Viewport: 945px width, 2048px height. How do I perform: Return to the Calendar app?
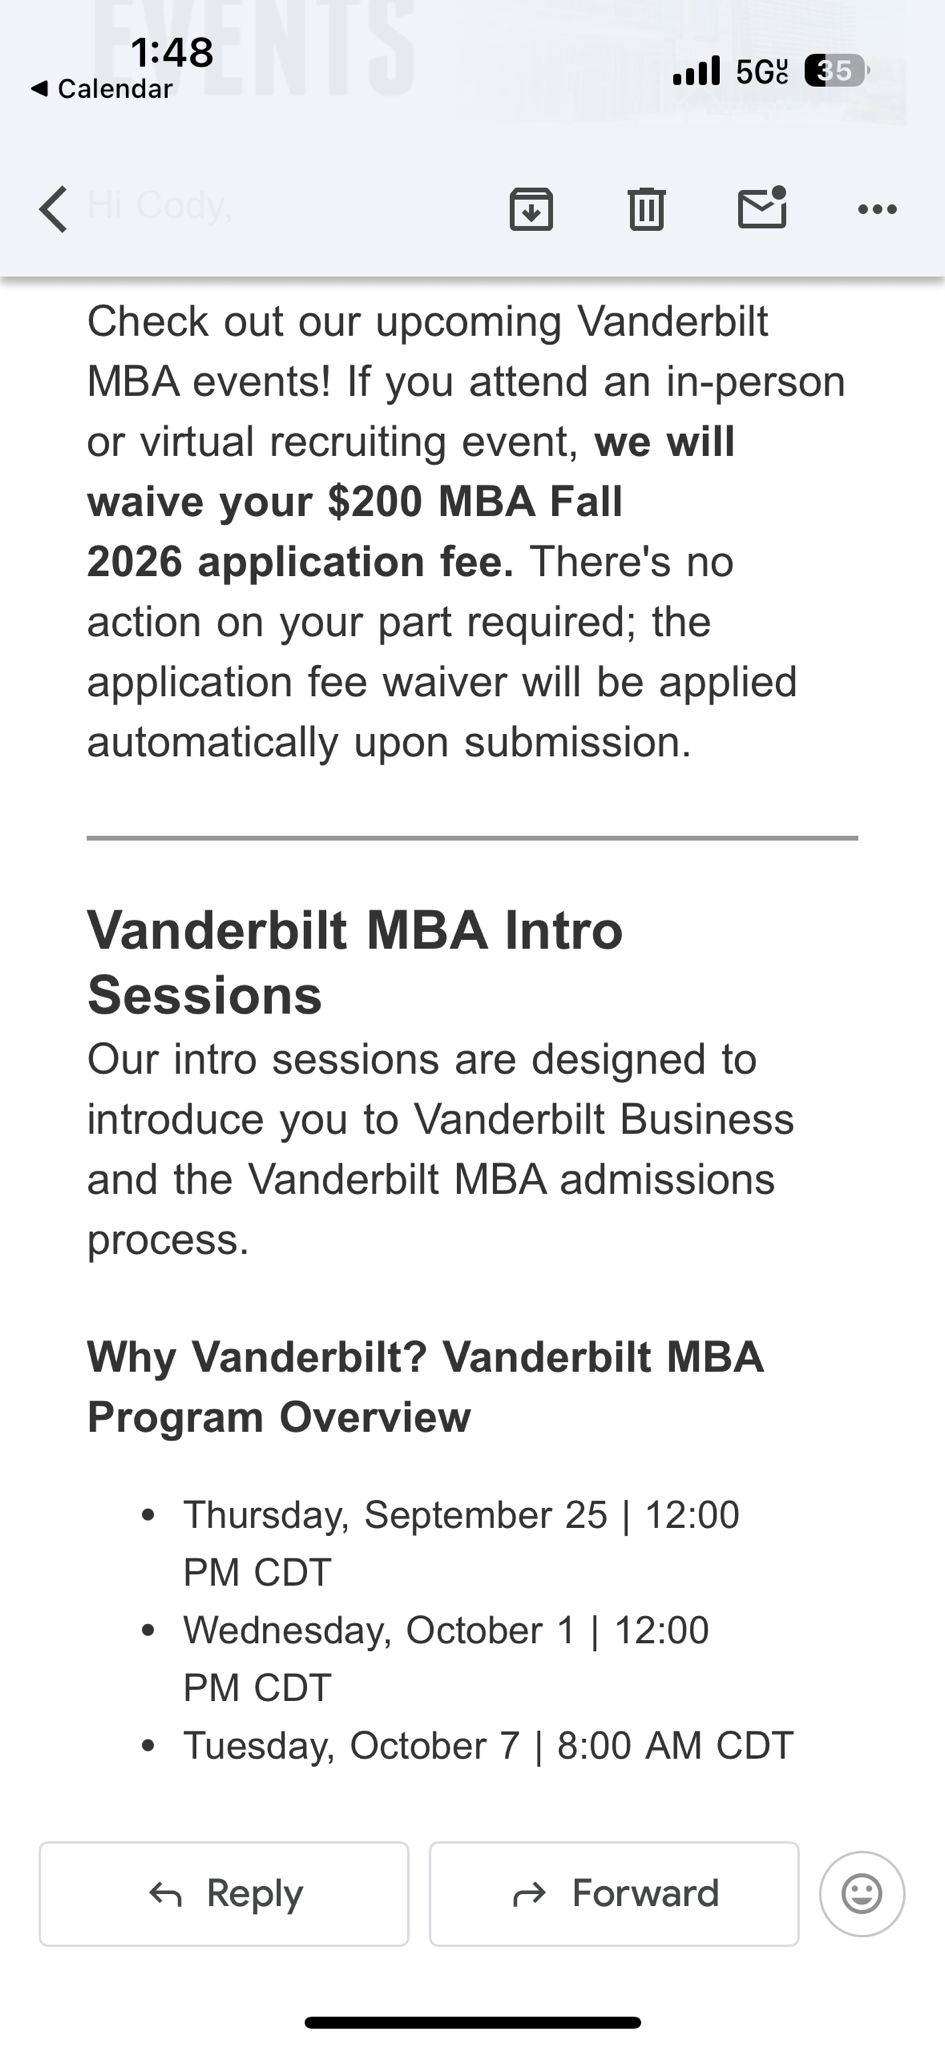102,89
